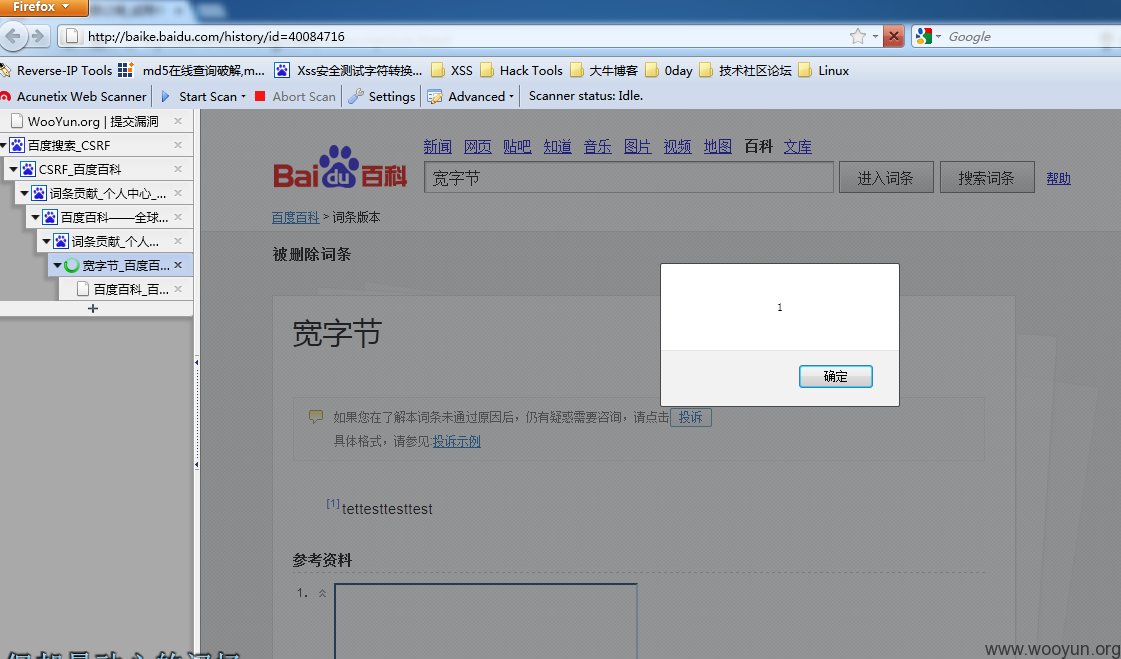Collapse the 宽字节_百度百 tab subtree

57,265
